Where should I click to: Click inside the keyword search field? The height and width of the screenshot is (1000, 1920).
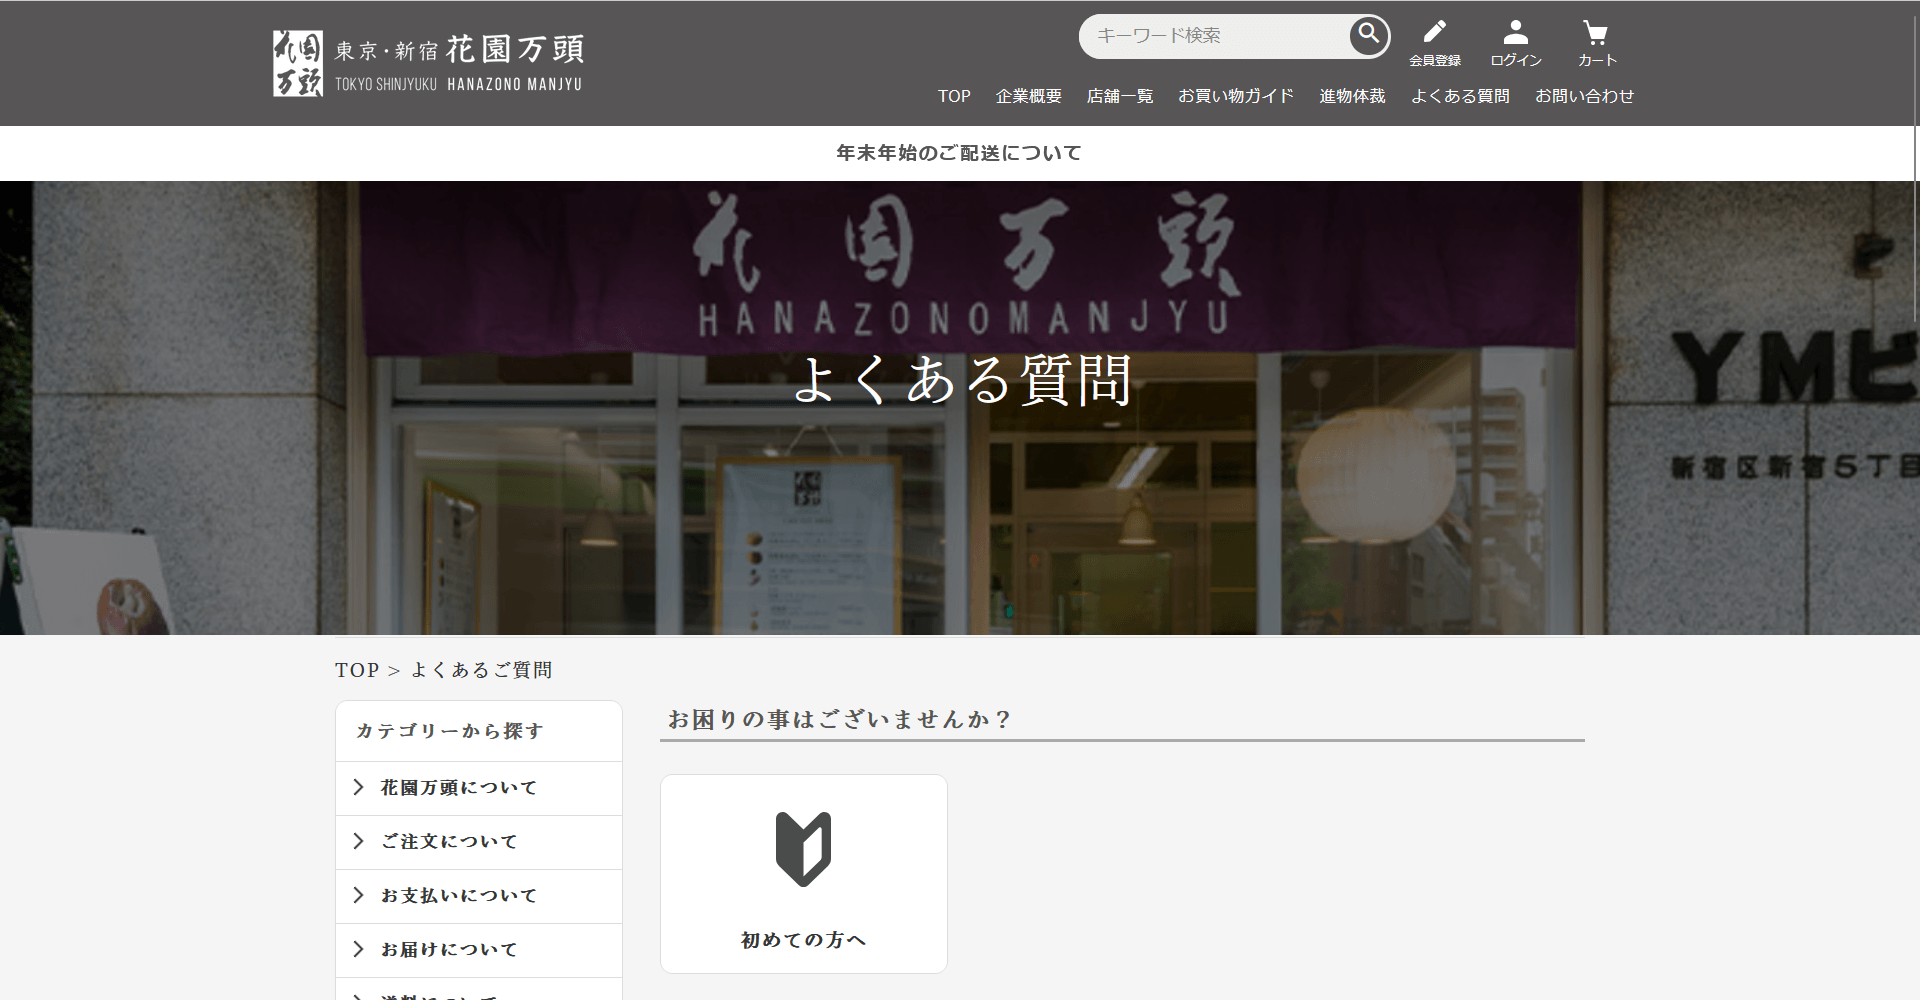tap(1220, 35)
